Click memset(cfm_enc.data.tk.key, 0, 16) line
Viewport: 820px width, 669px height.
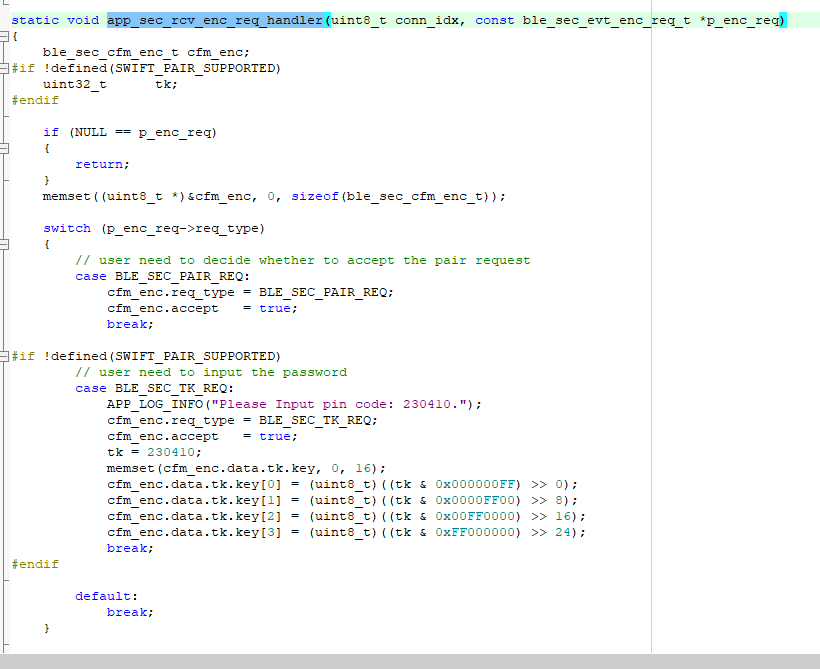click(246, 468)
